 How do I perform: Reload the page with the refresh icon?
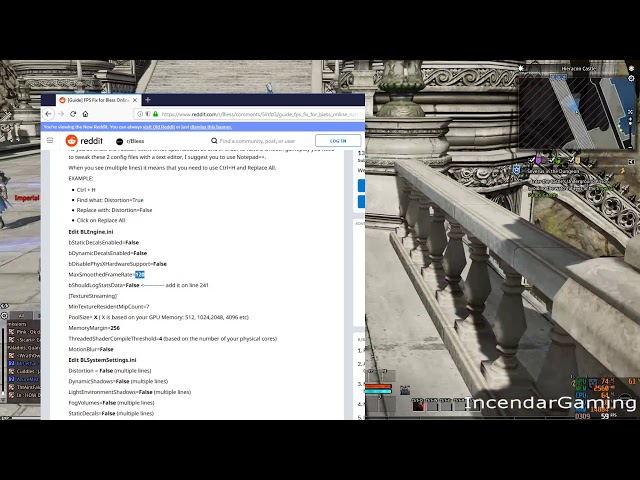(72, 114)
